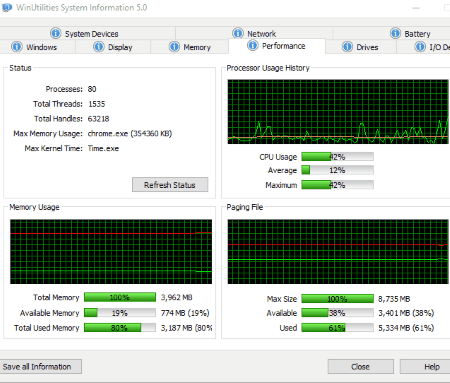
Task: Click the Memory tab info icon
Action: (174, 47)
